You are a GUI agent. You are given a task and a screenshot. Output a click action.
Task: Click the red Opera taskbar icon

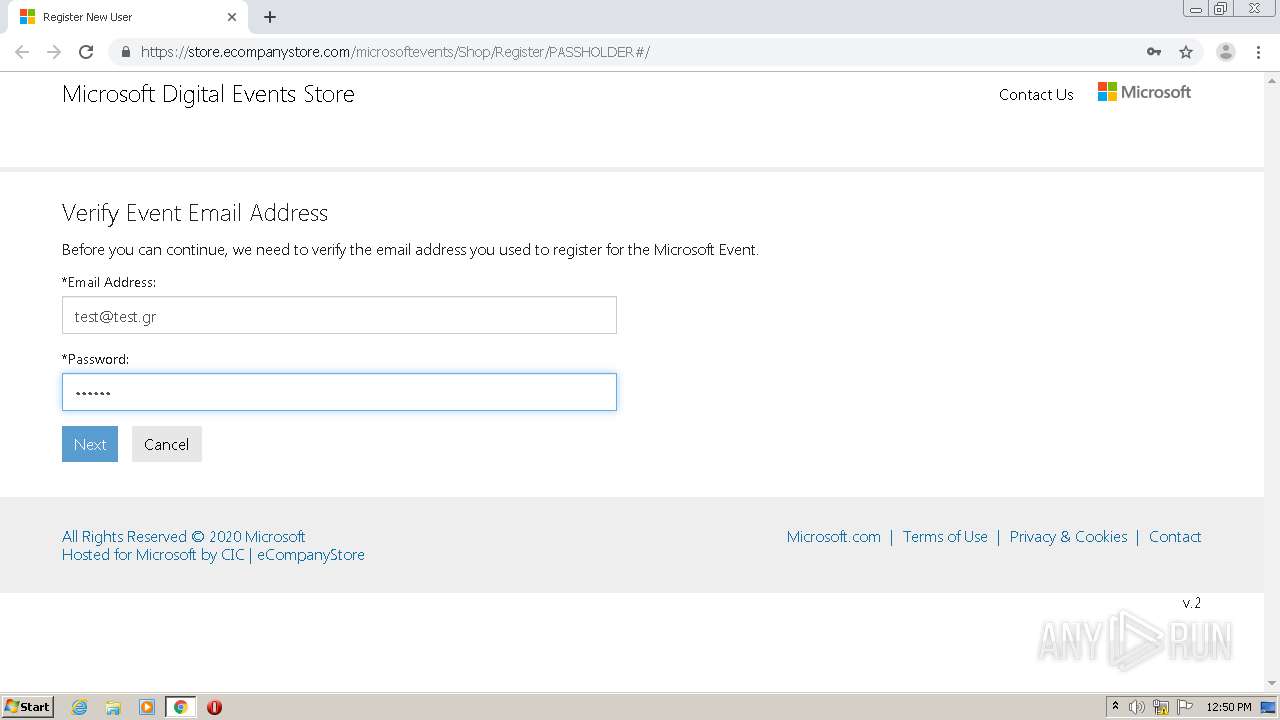[214, 707]
